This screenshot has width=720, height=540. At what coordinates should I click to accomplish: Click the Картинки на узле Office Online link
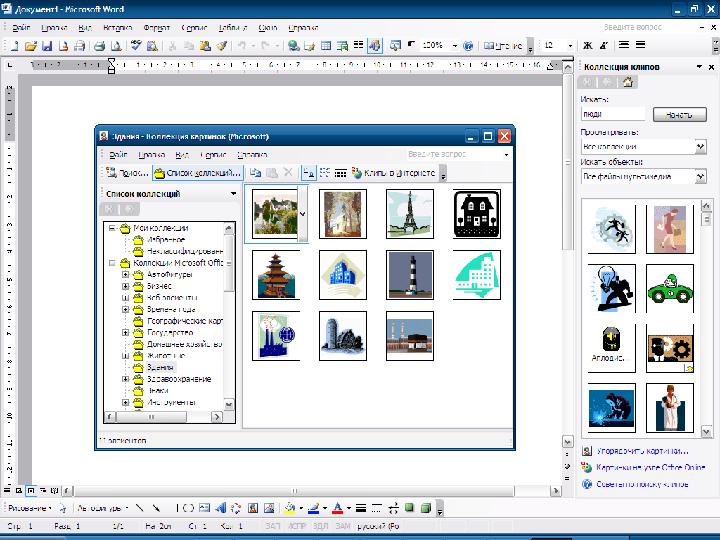point(650,468)
